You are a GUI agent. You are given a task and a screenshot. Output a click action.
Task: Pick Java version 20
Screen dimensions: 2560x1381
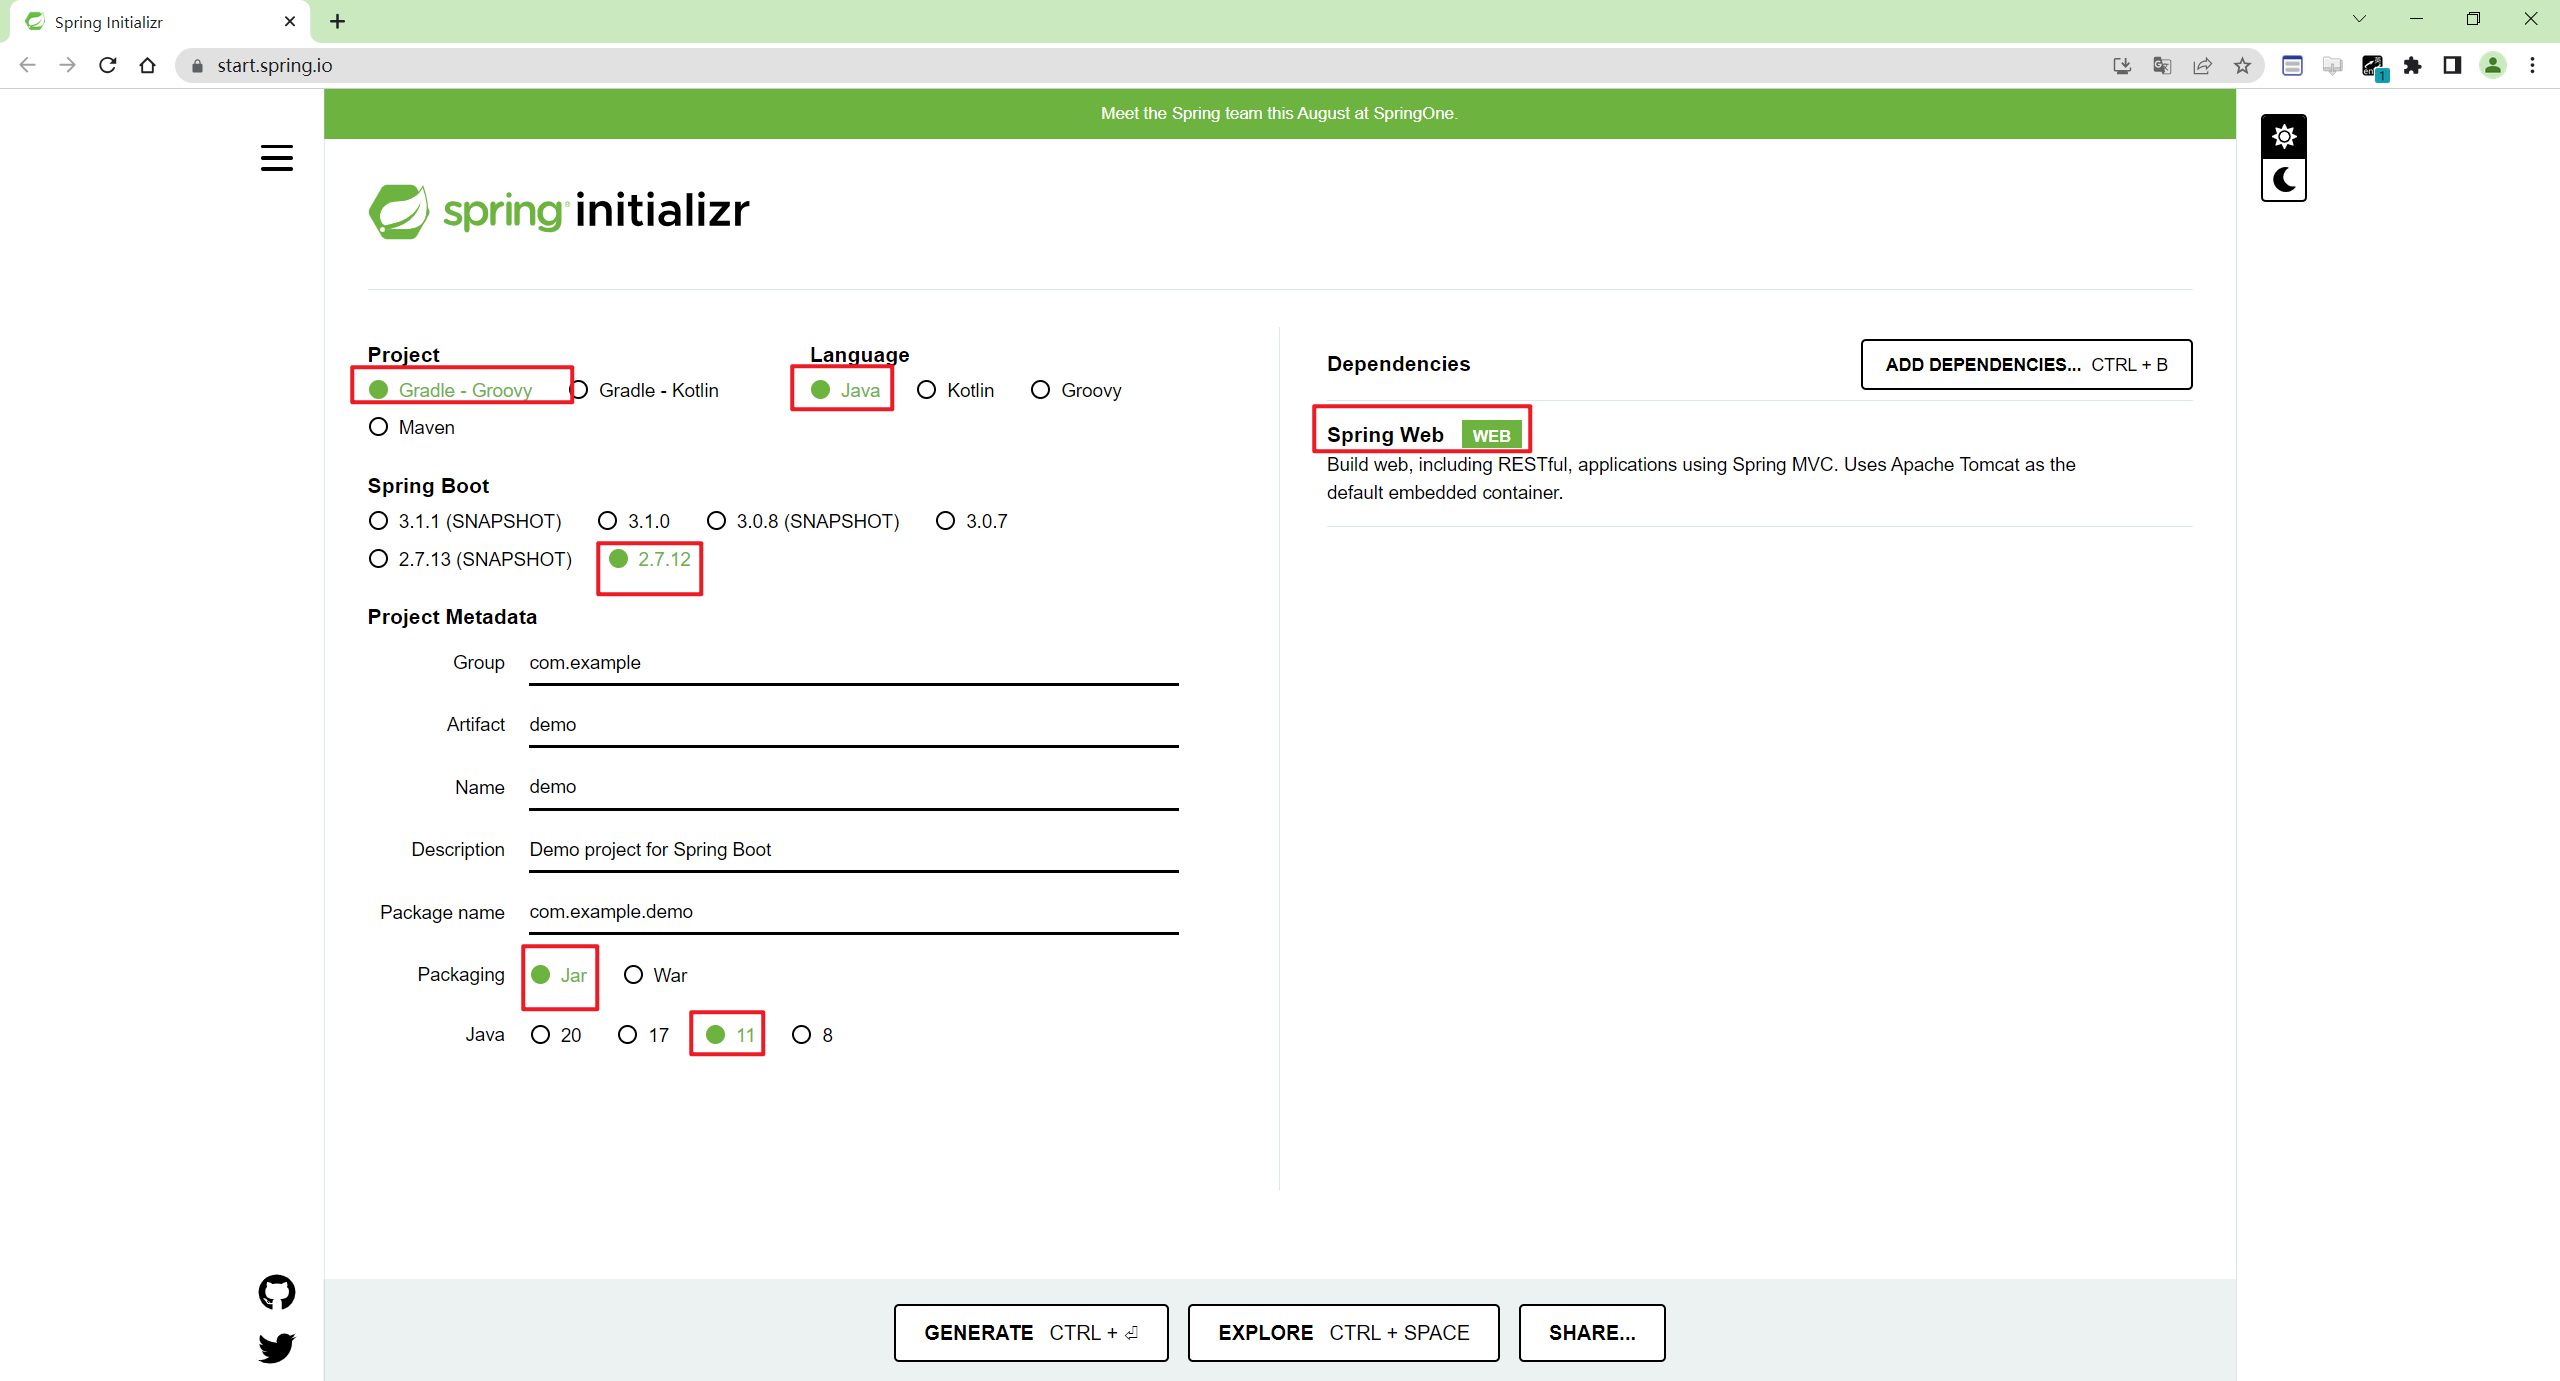556,1035
